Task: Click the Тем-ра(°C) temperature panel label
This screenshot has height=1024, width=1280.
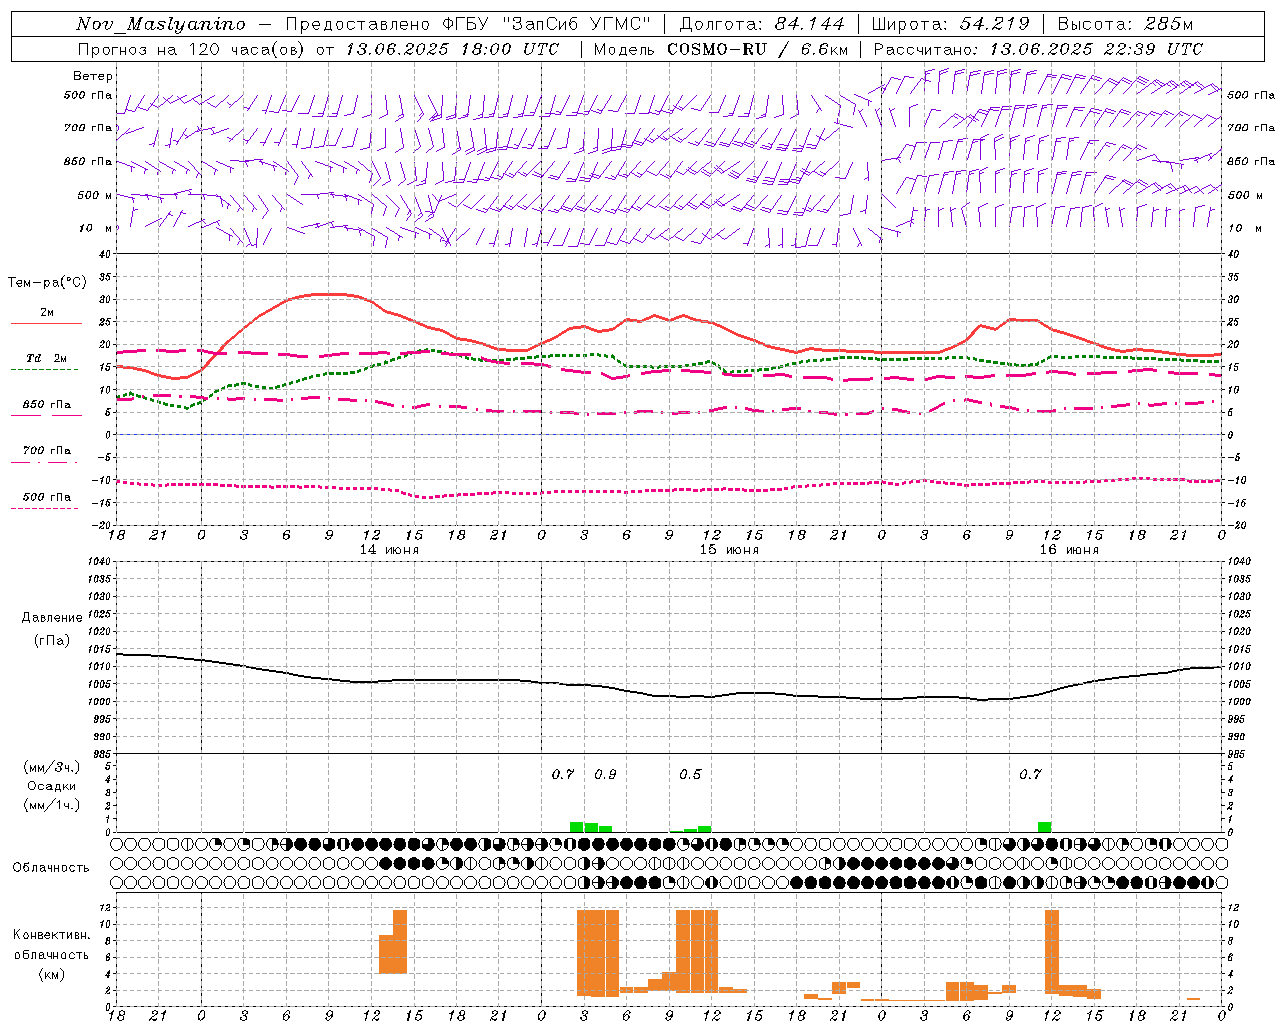Action: click(47, 283)
